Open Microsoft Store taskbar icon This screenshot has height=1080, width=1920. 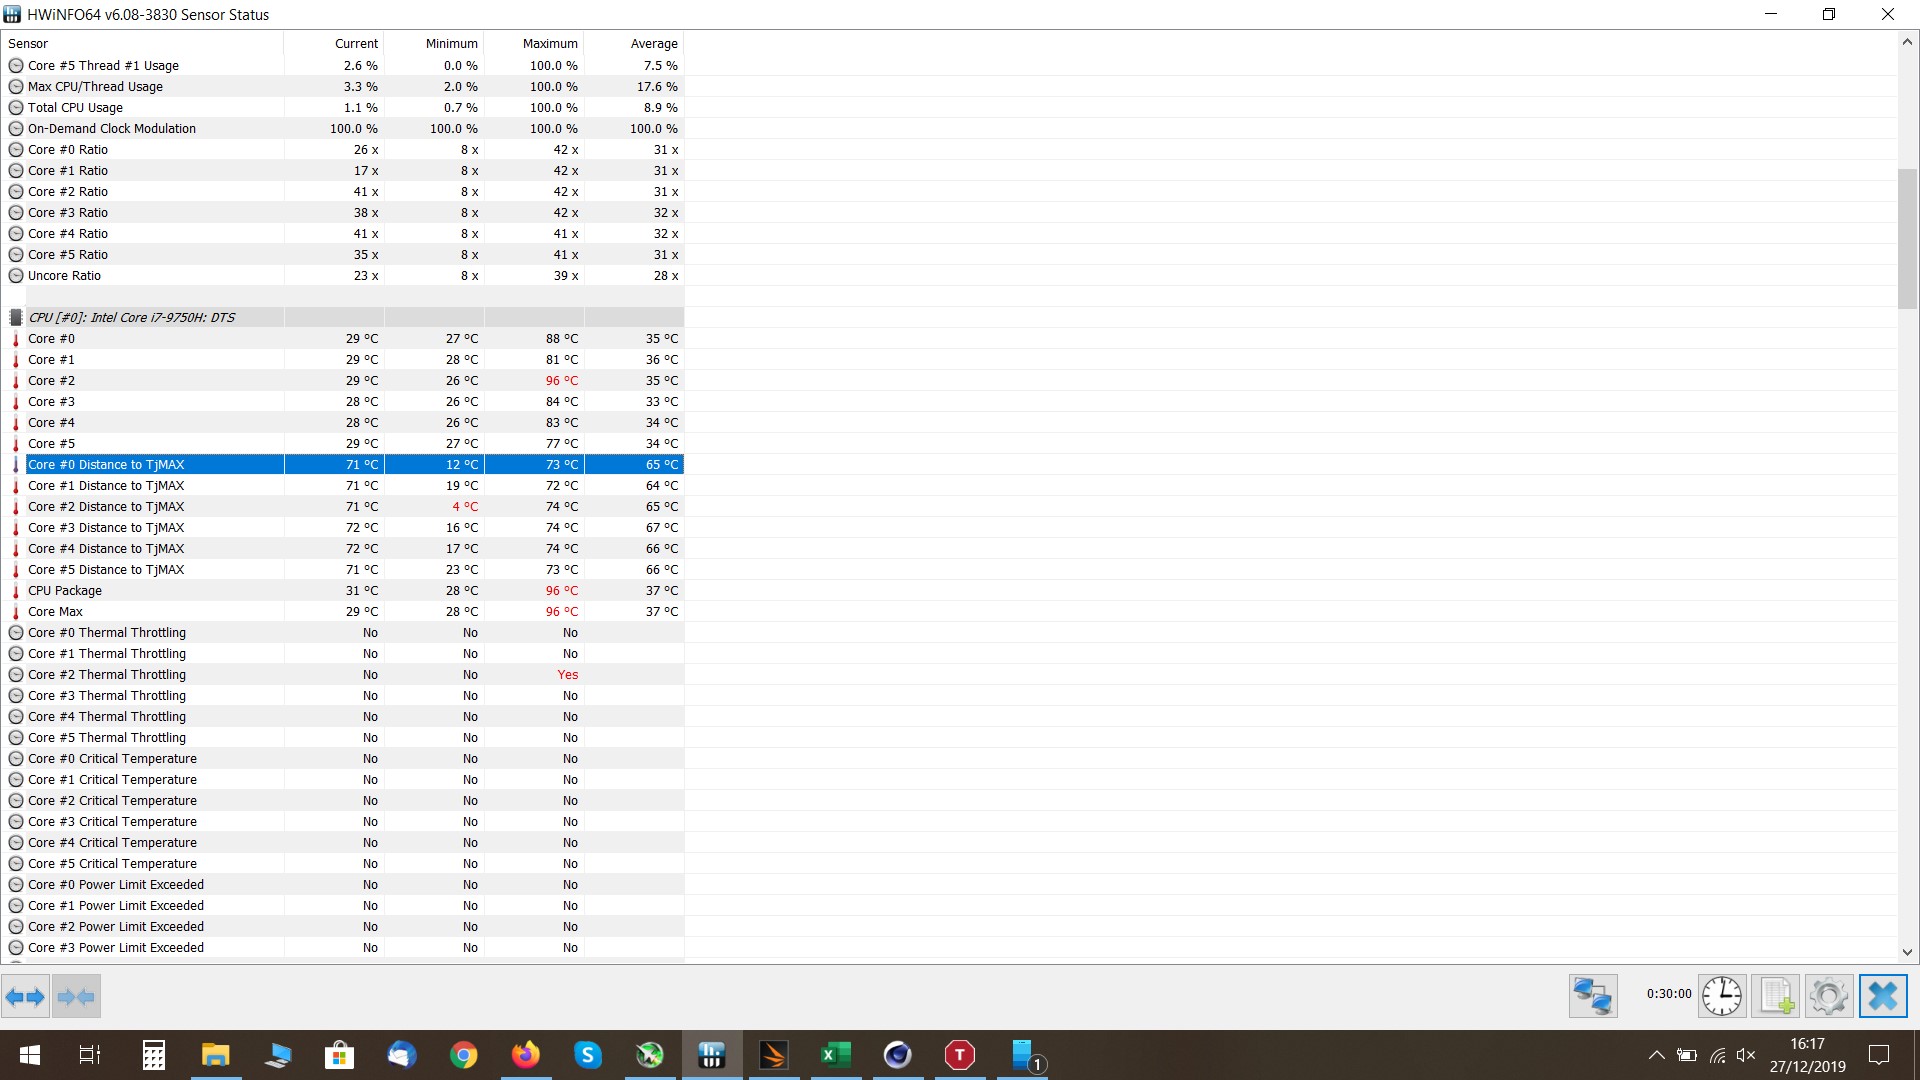click(x=339, y=1055)
